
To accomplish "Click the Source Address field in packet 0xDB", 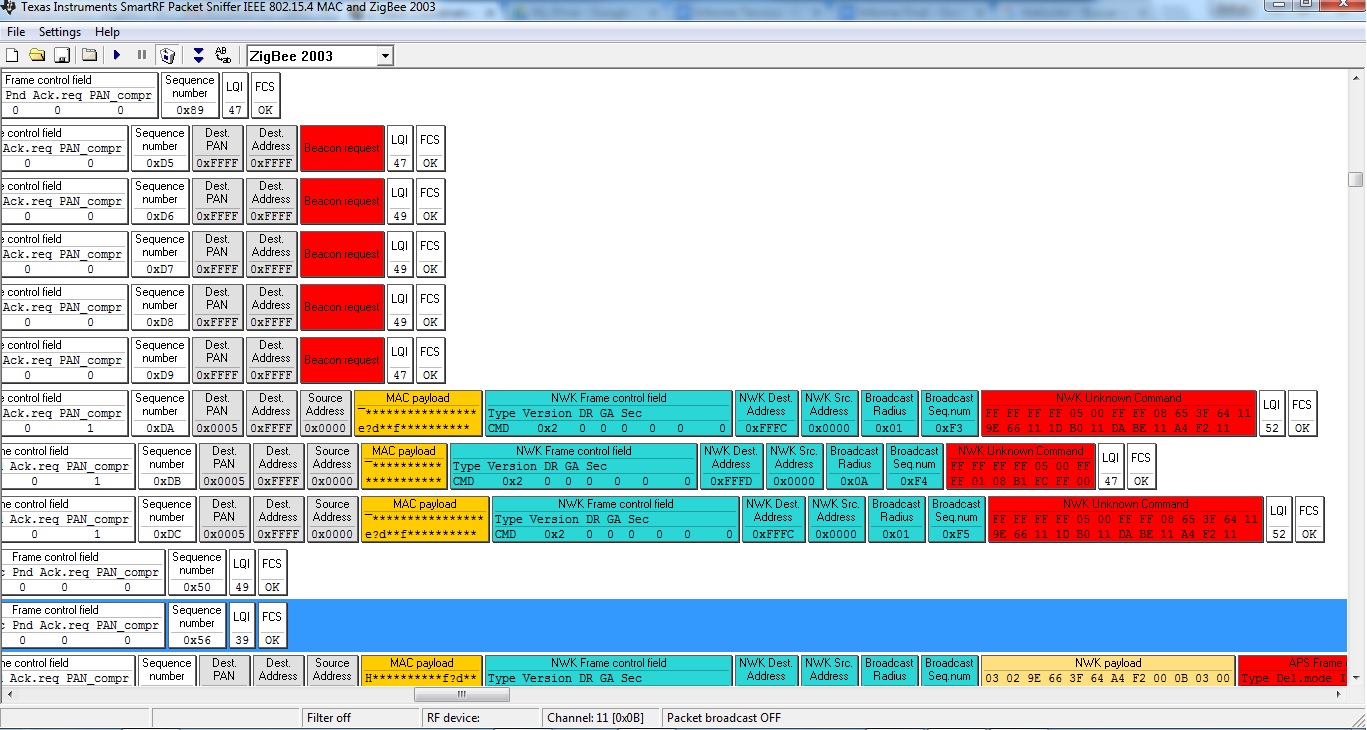I will pos(332,466).
